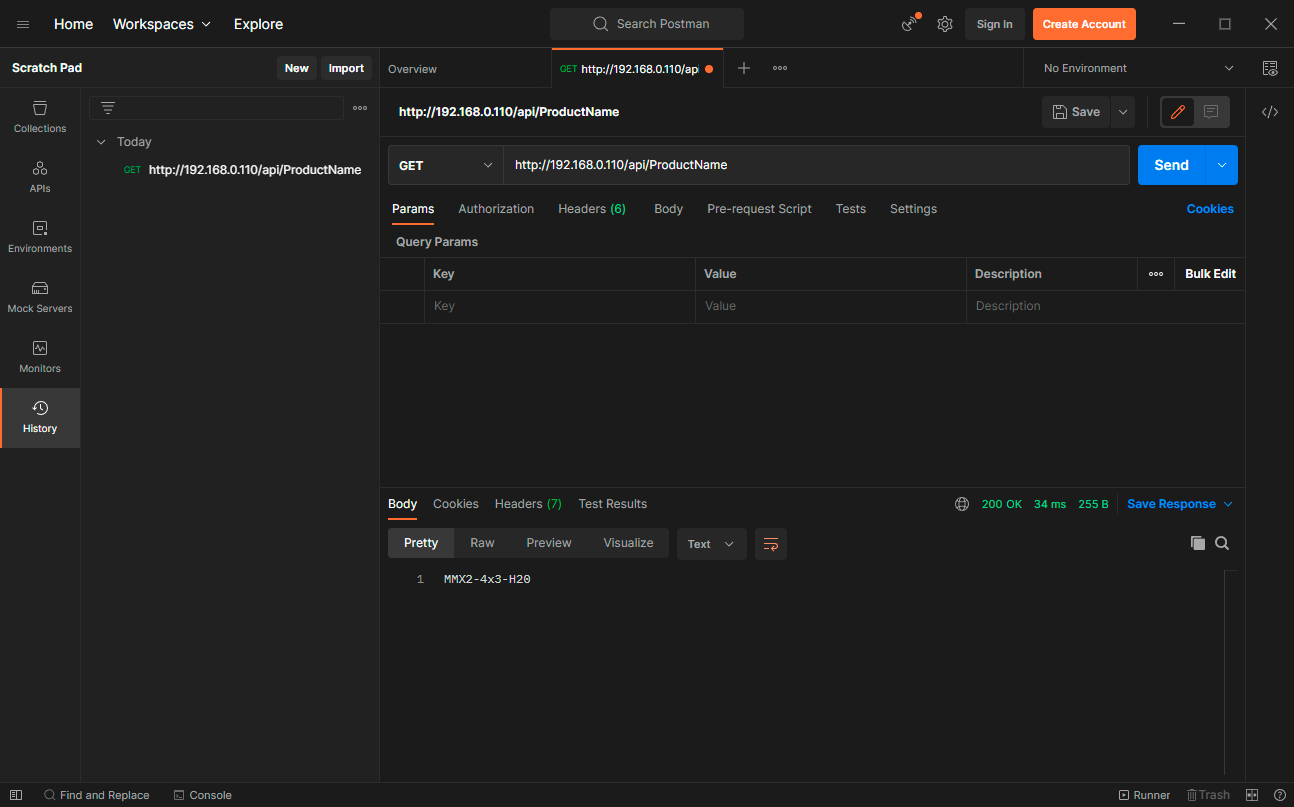
Task: Select the response Headers tab
Action: coord(527,504)
